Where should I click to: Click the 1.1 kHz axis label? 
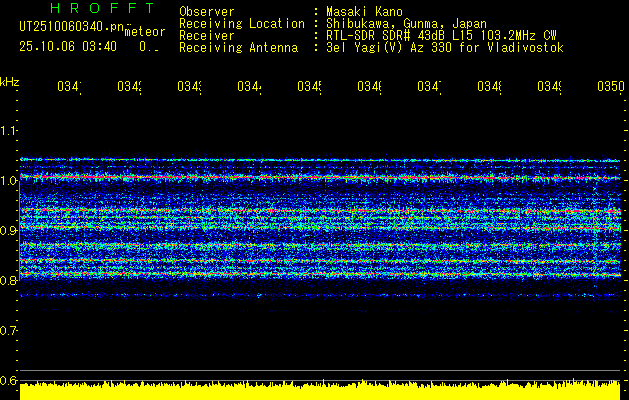8,130
